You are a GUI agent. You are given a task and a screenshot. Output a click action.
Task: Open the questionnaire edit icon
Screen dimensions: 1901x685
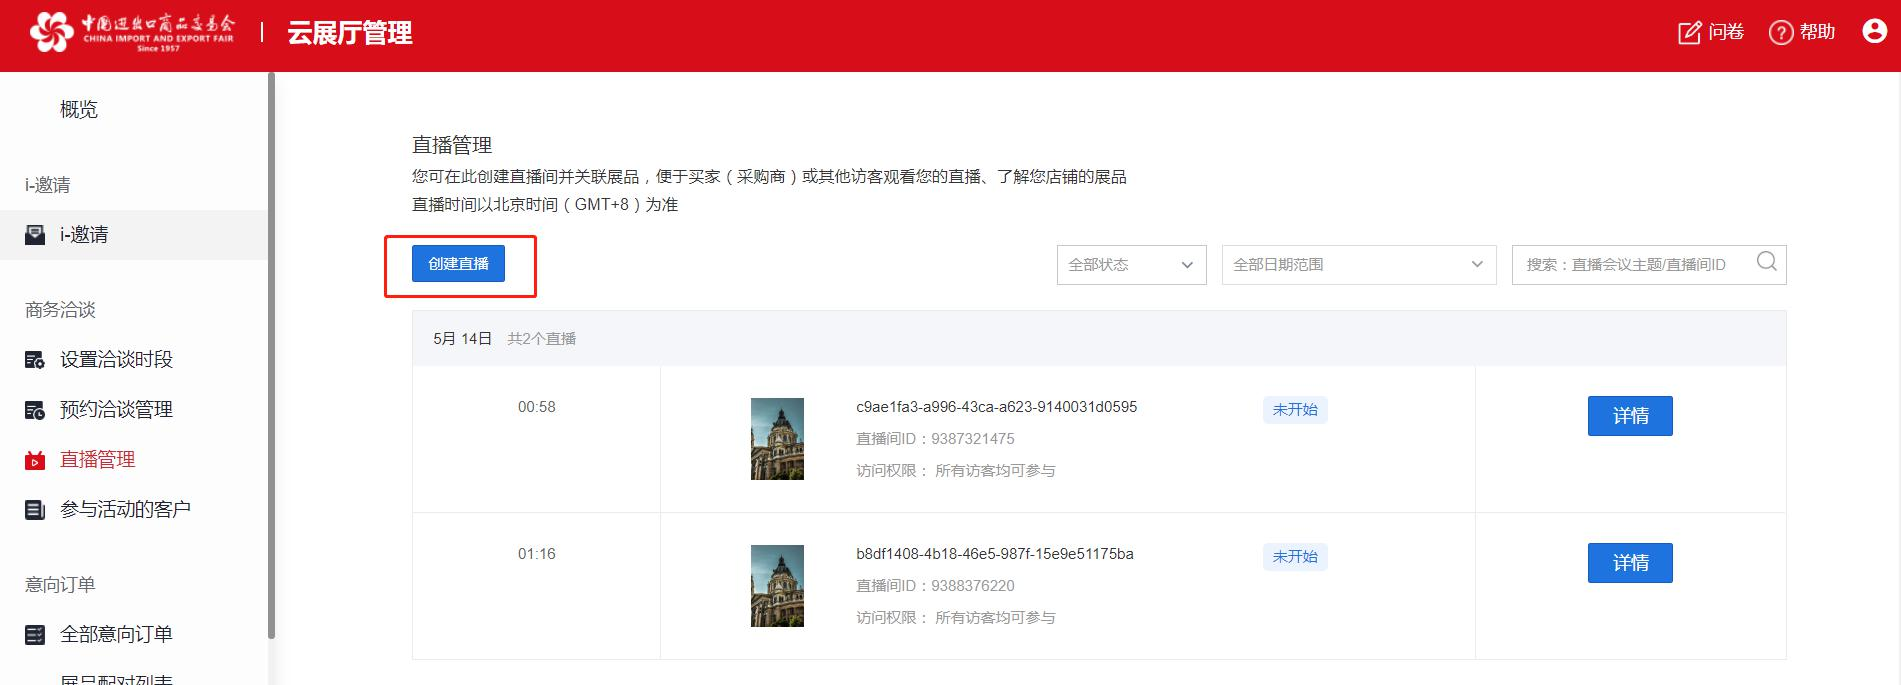pyautogui.click(x=1689, y=33)
